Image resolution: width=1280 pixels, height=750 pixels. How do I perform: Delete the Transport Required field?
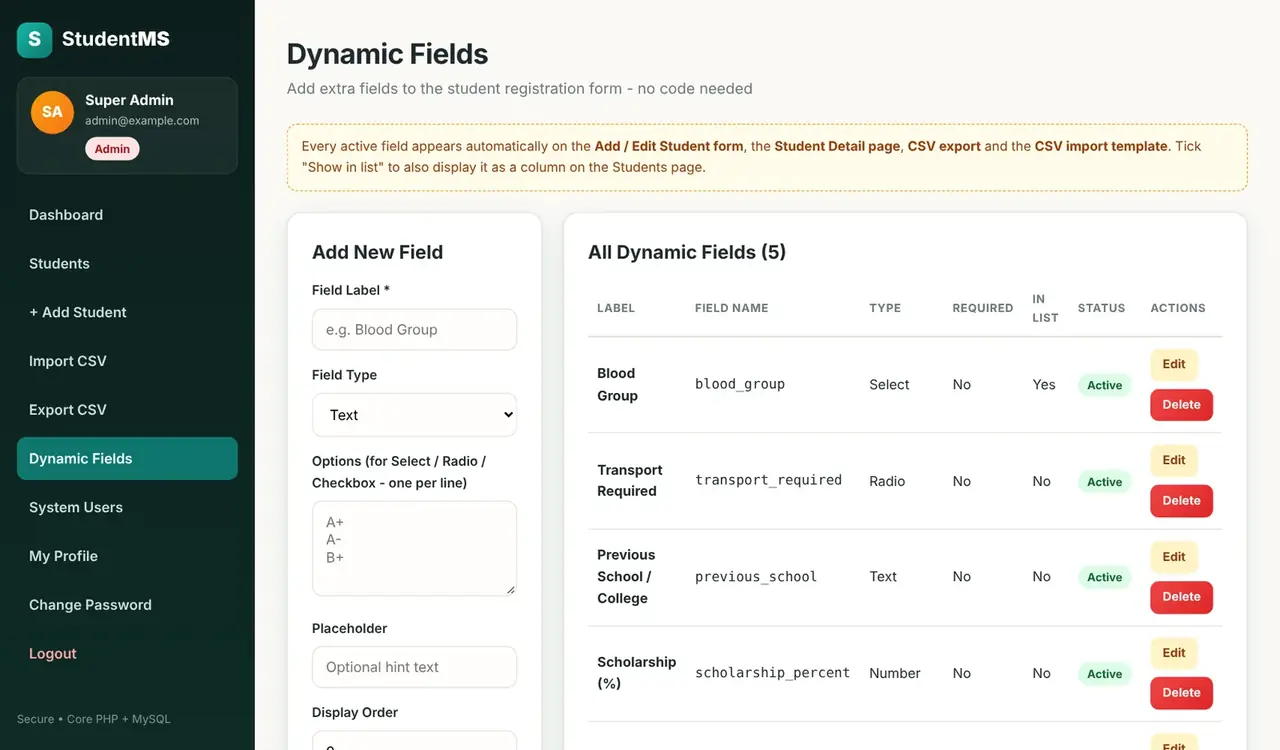pyautogui.click(x=1181, y=501)
